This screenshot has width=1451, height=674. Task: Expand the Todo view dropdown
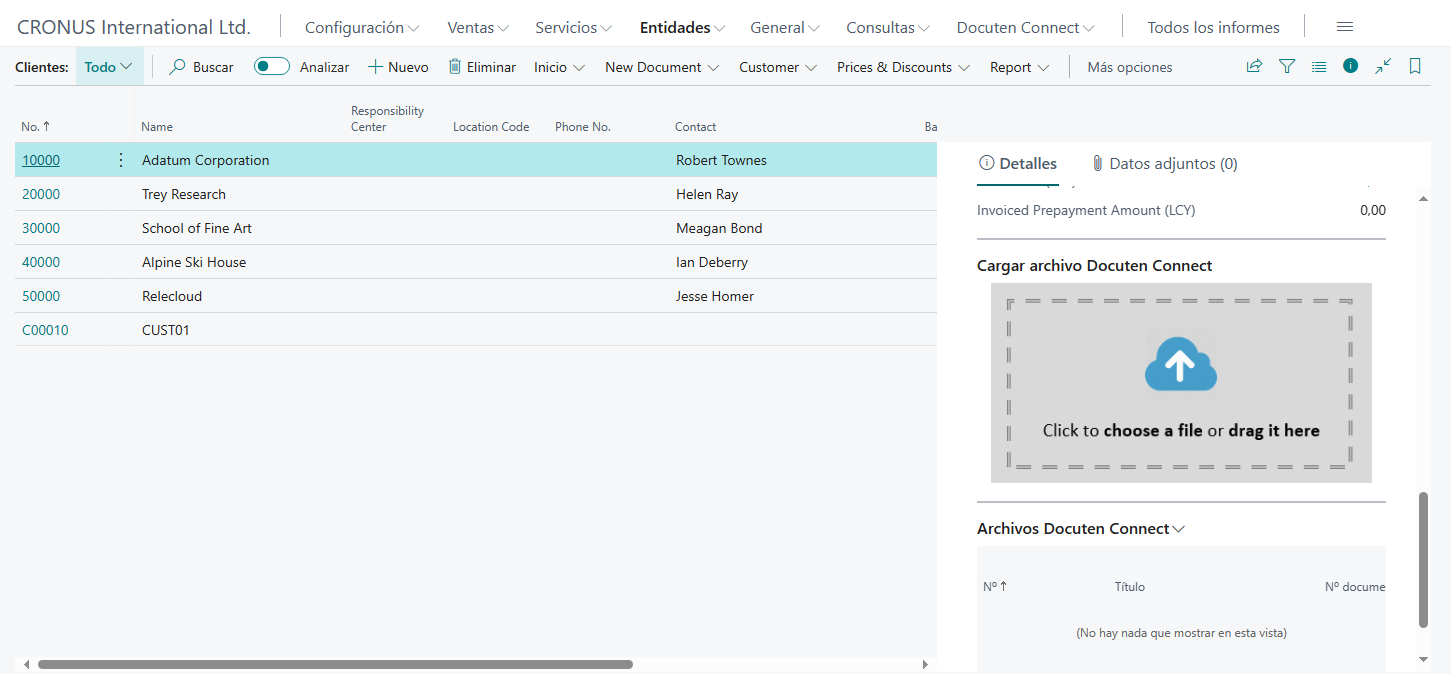(109, 67)
